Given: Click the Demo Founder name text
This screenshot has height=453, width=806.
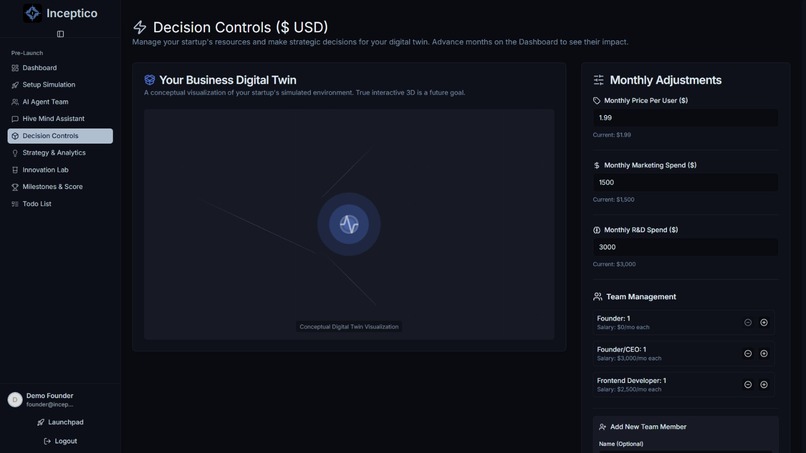Looking at the screenshot, I should 50,395.
